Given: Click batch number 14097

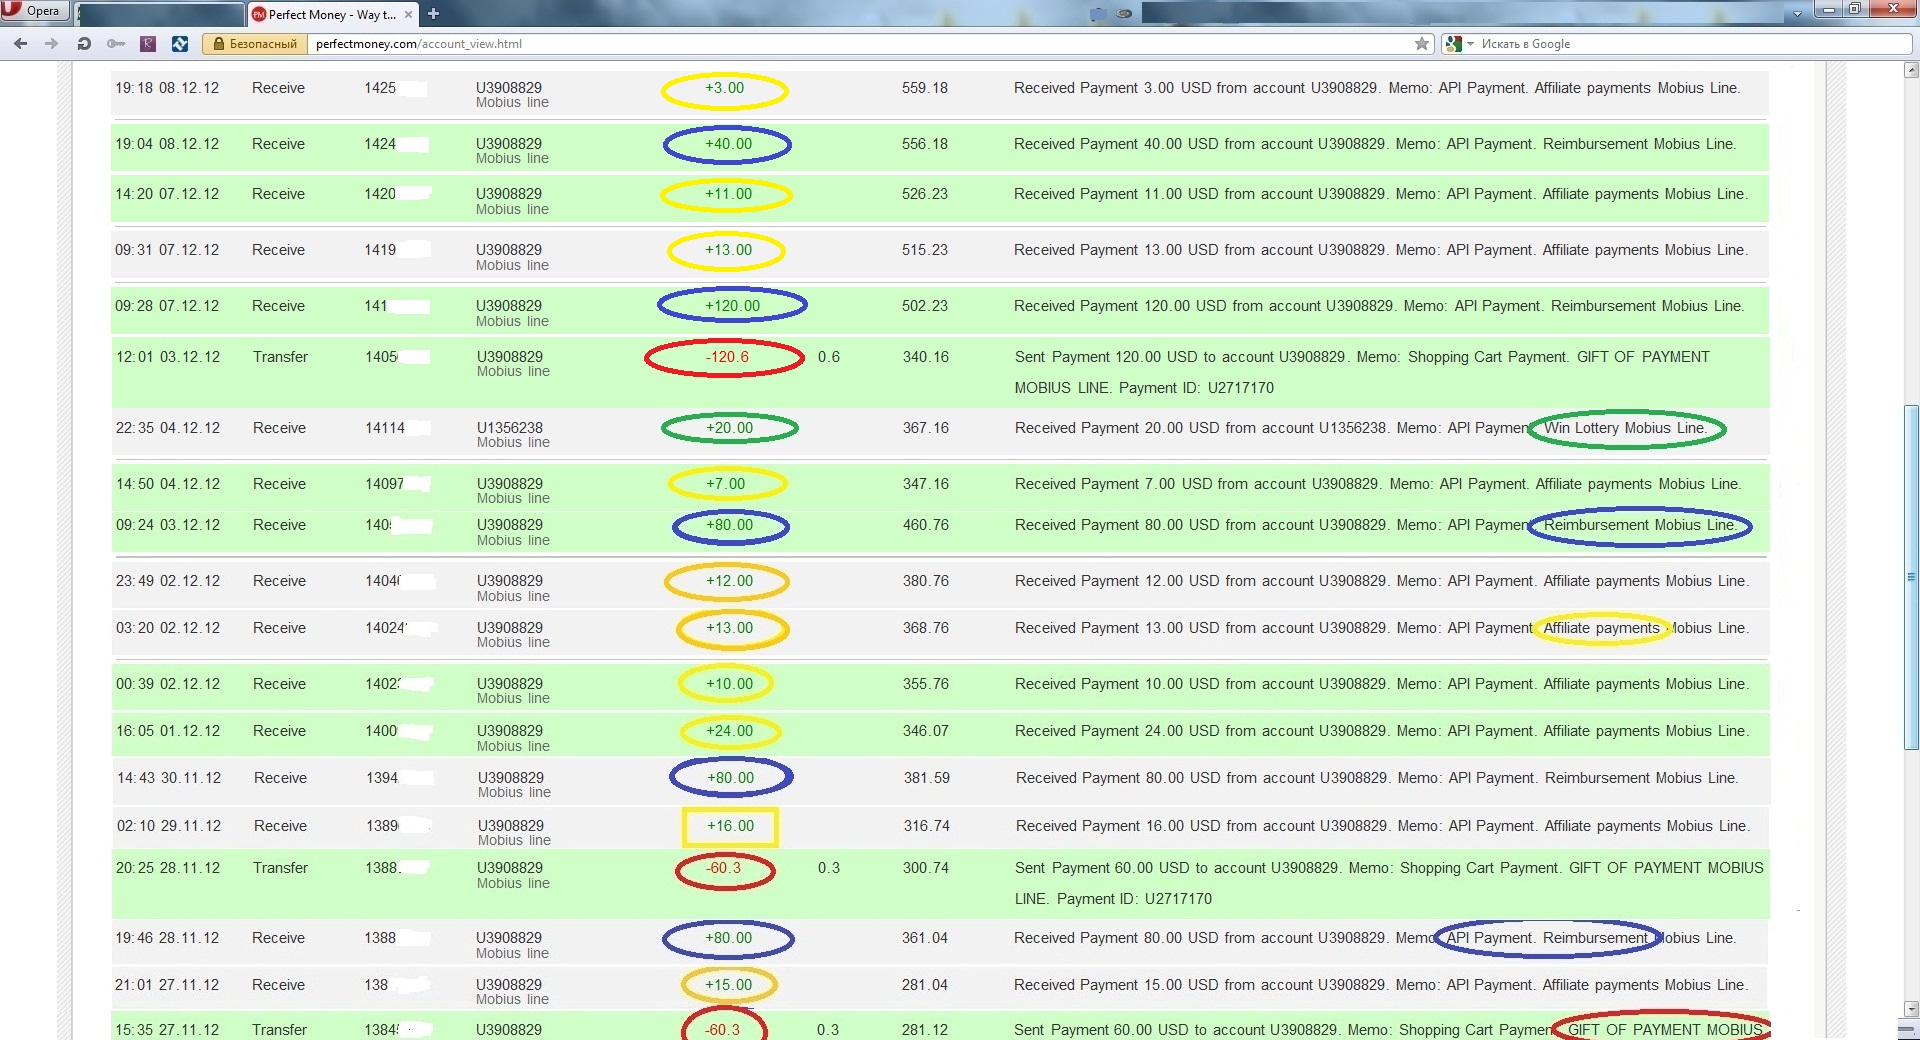Looking at the screenshot, I should click(x=385, y=484).
